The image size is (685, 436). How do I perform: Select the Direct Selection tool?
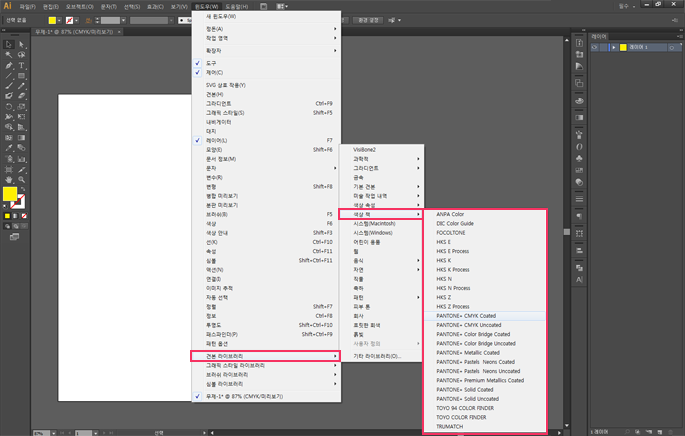tap(21, 45)
